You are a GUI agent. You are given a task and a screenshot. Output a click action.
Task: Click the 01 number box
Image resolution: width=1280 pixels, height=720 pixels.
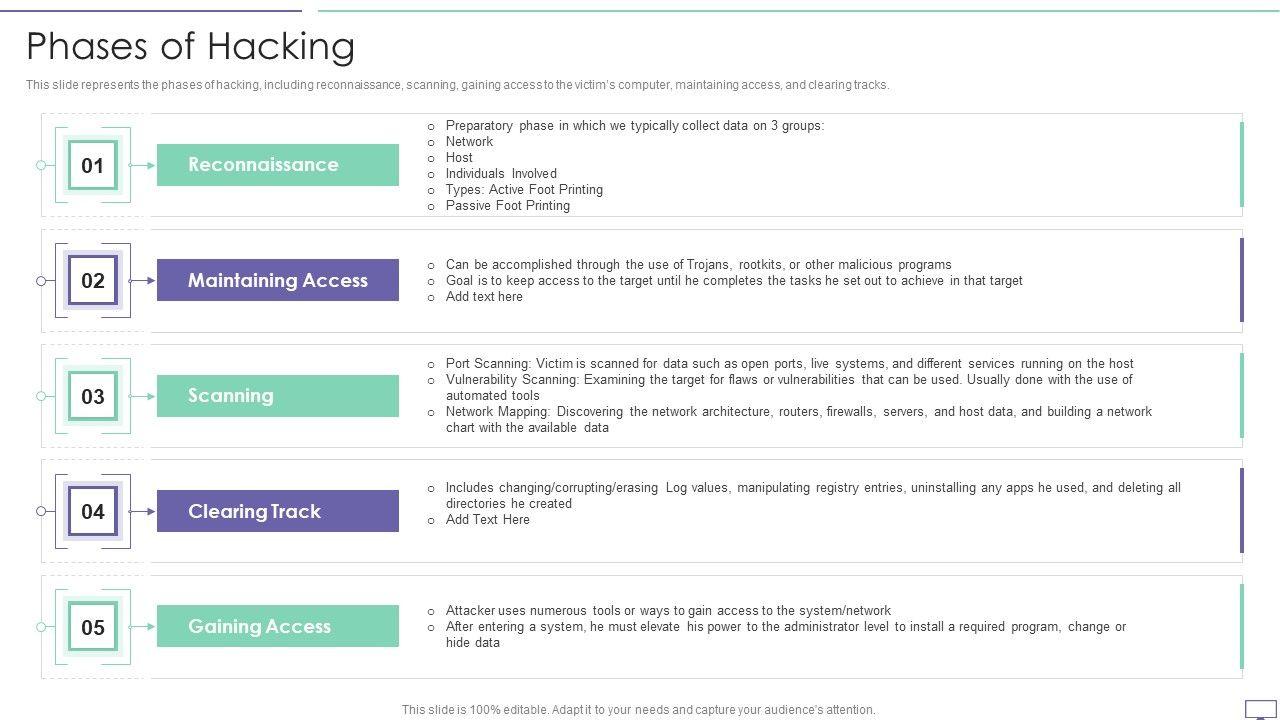tap(92, 165)
